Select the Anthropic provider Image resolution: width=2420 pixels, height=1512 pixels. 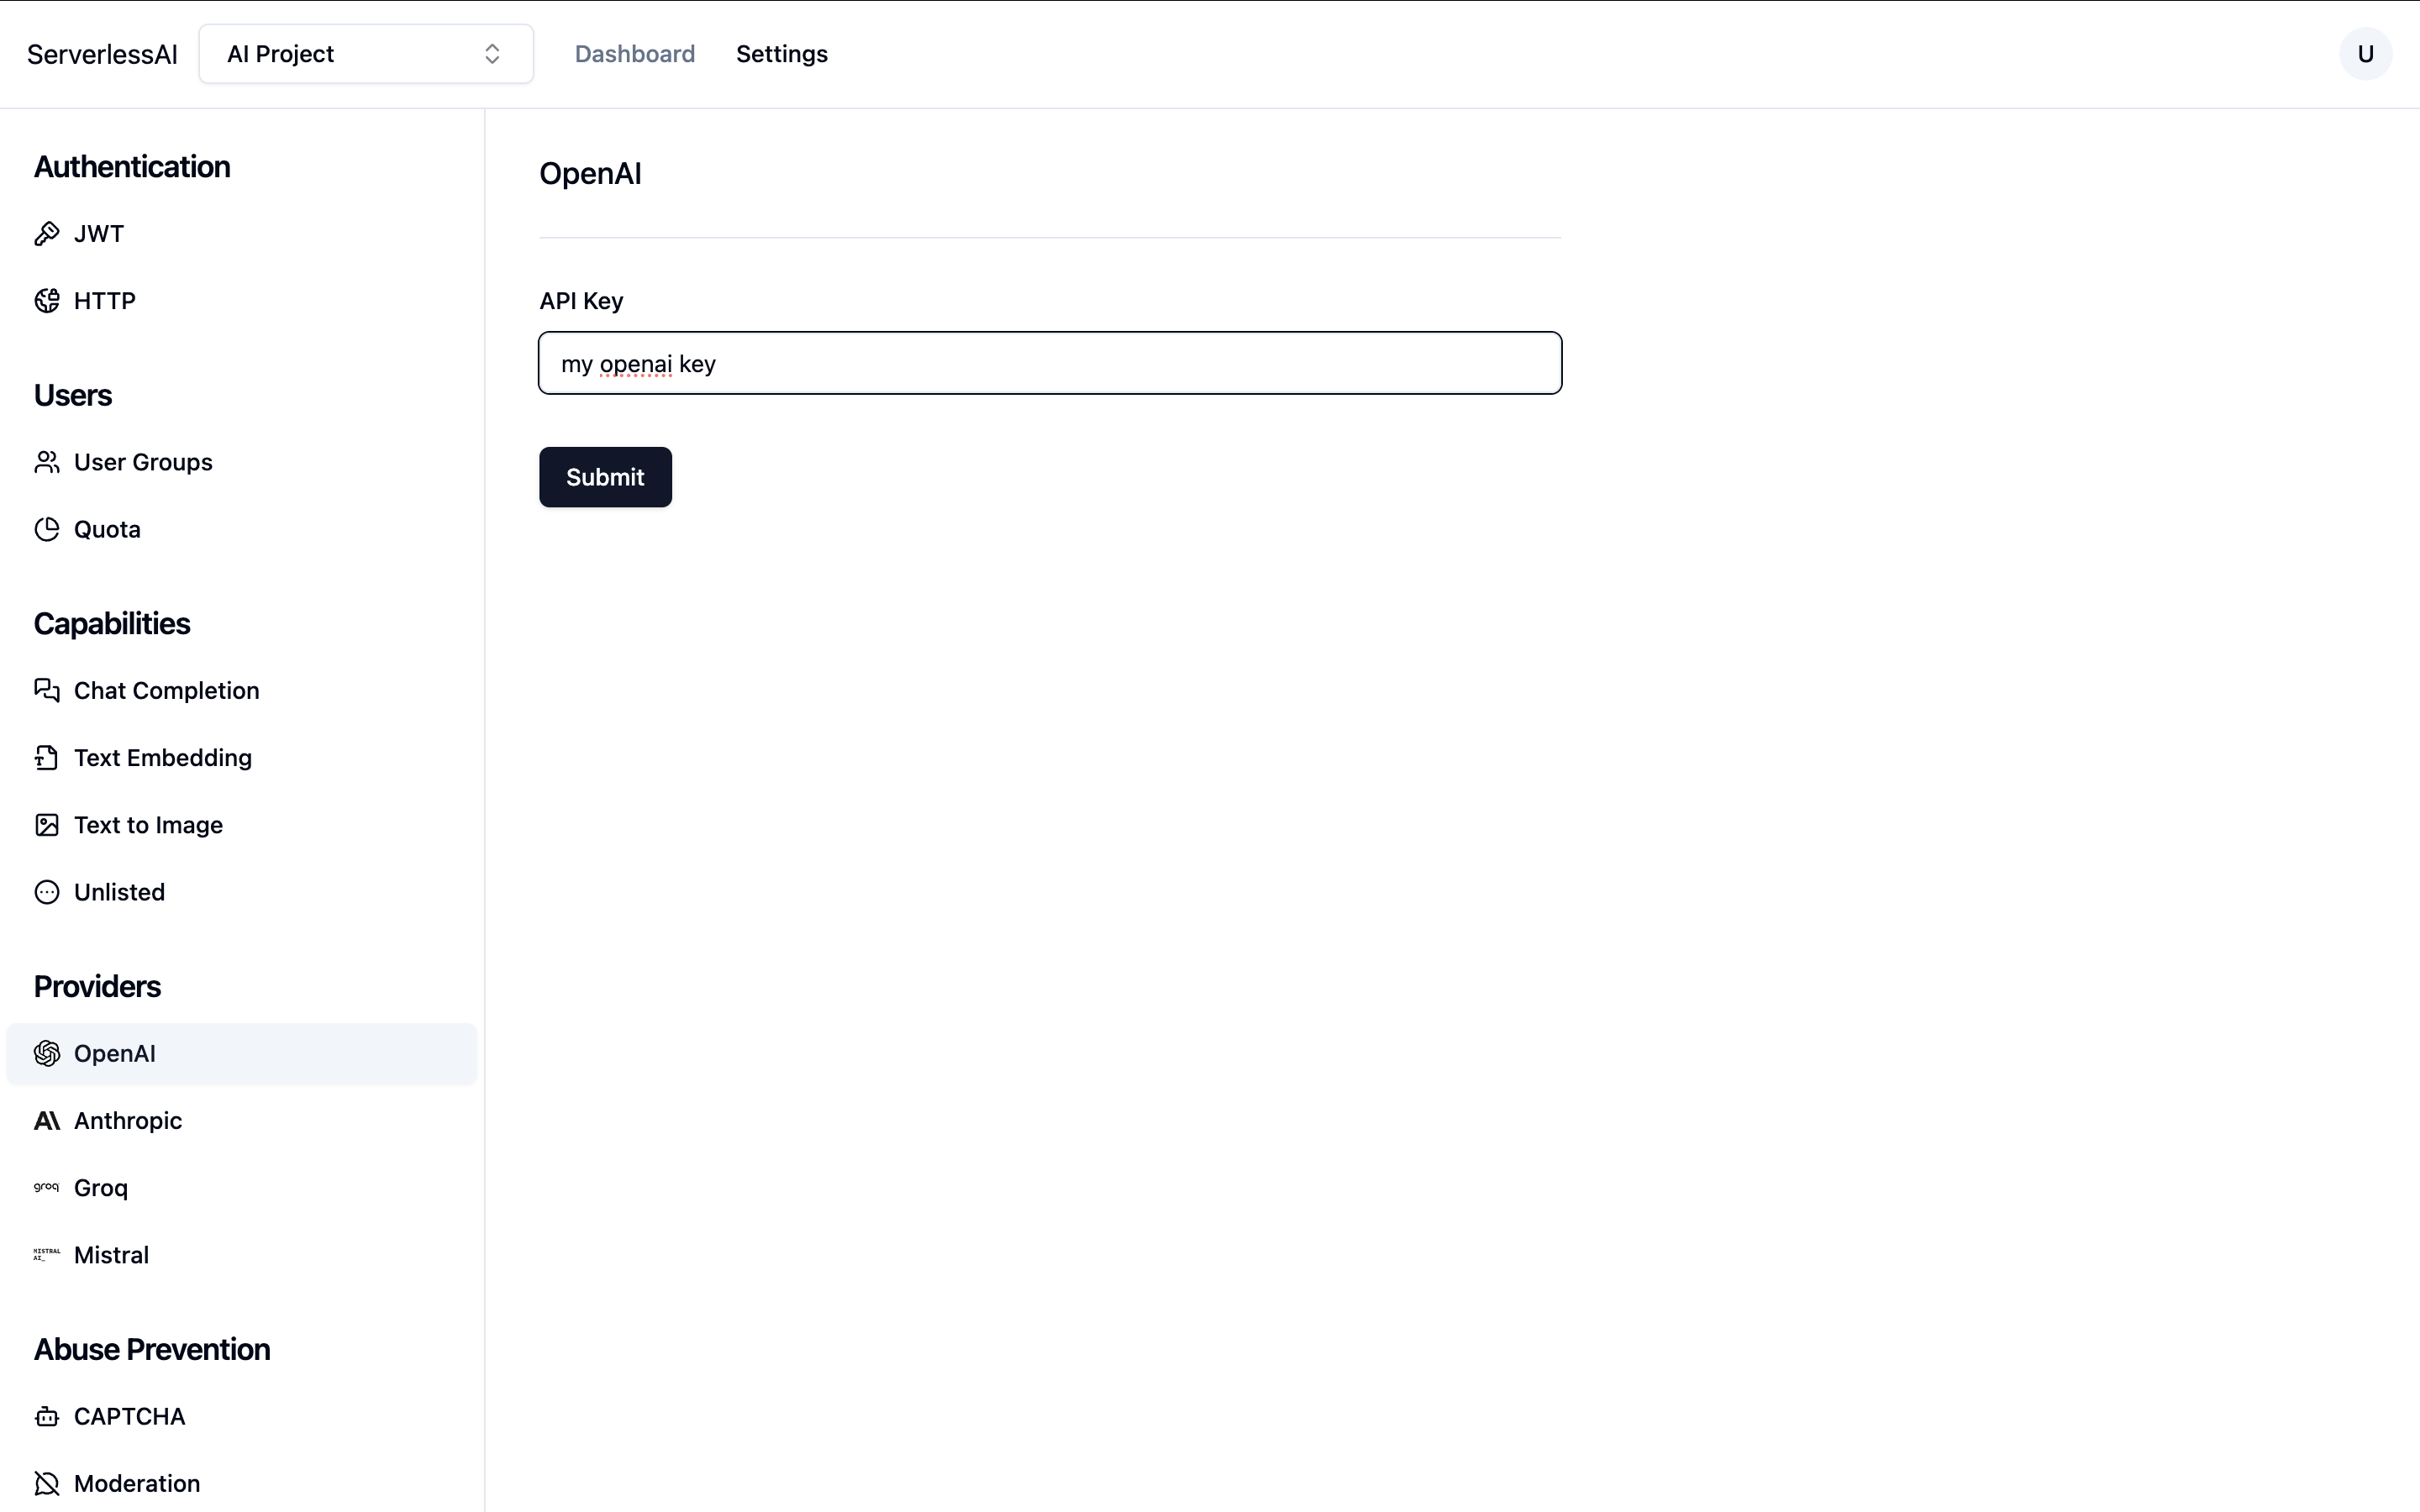[125, 1120]
